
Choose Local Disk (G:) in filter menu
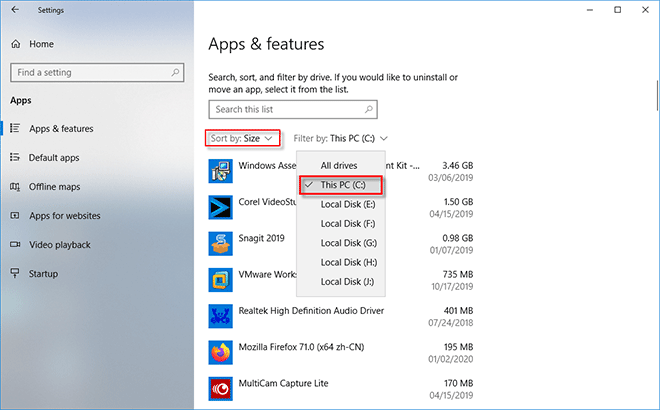[x=341, y=243]
